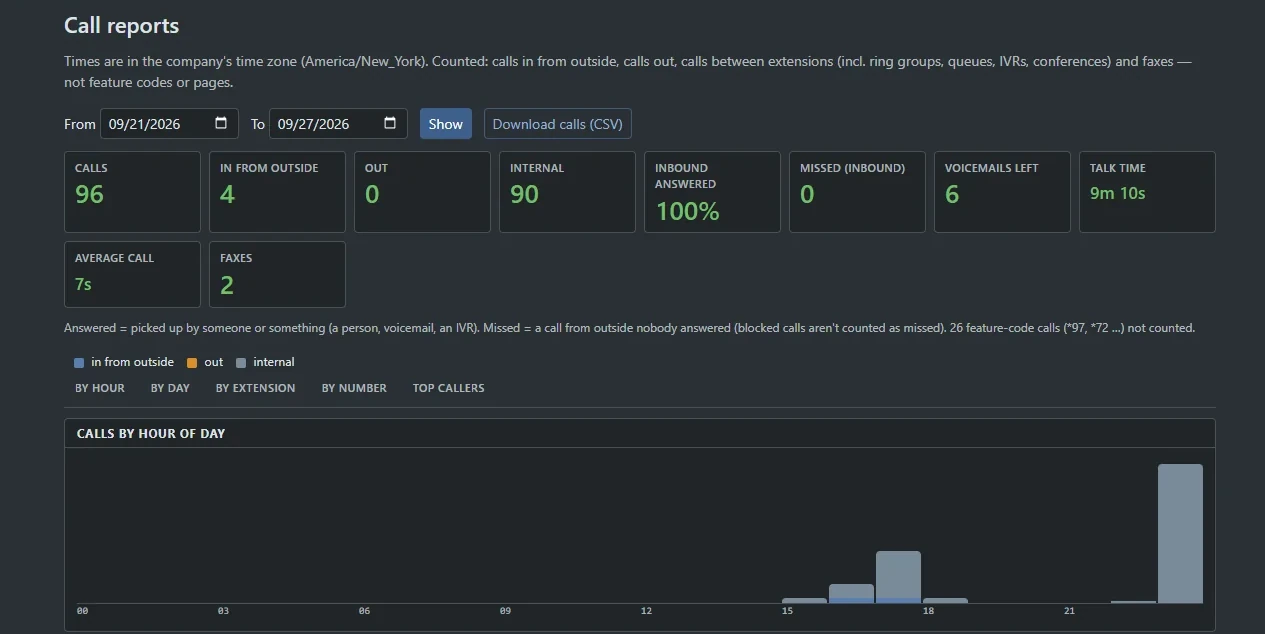This screenshot has height=634, width=1265.
Task: Click the chart bar at hour 16
Action: coord(851,593)
